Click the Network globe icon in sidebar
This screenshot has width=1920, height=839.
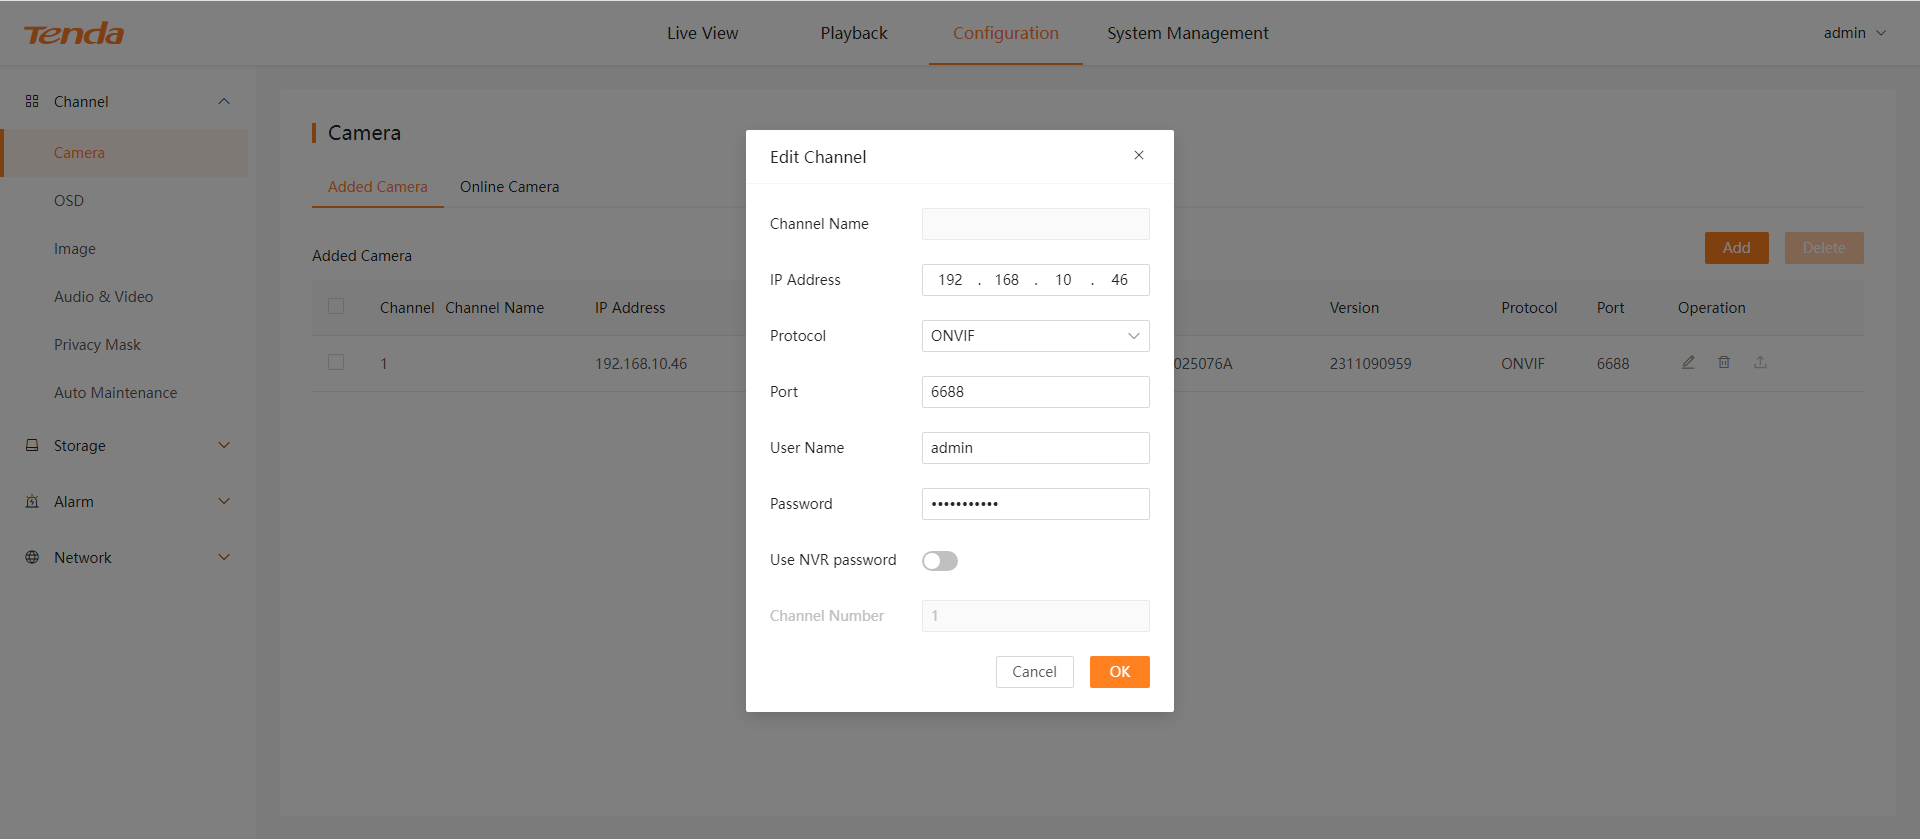(32, 557)
